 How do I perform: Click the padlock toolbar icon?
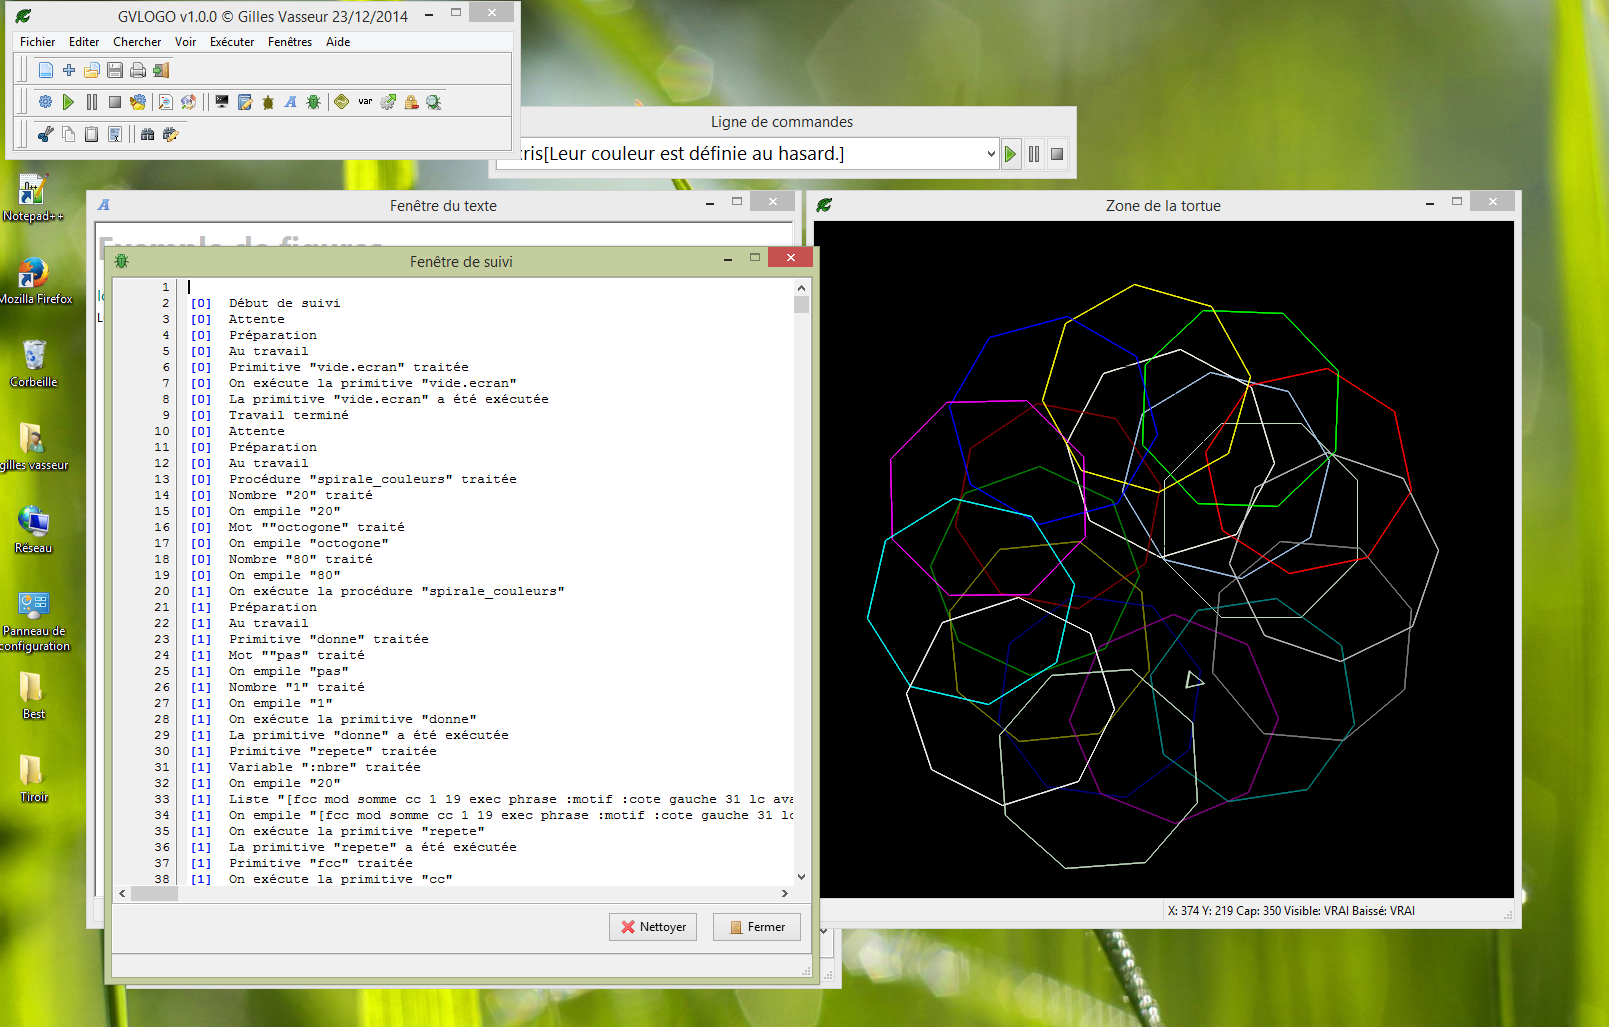(x=411, y=102)
